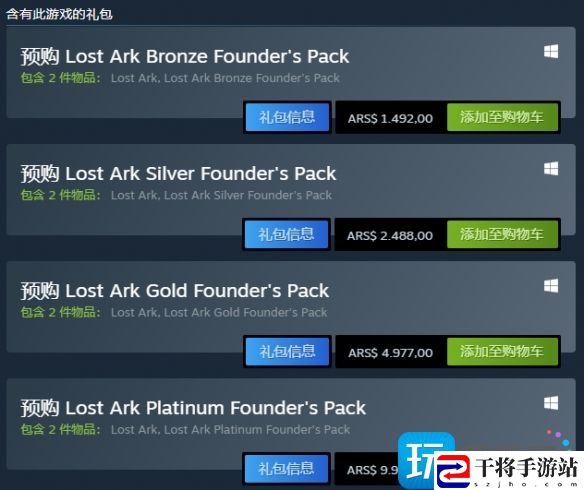Open 礼包信息 for Platinum Founder's Pack
This screenshot has height=490, width=584.
[x=286, y=469]
